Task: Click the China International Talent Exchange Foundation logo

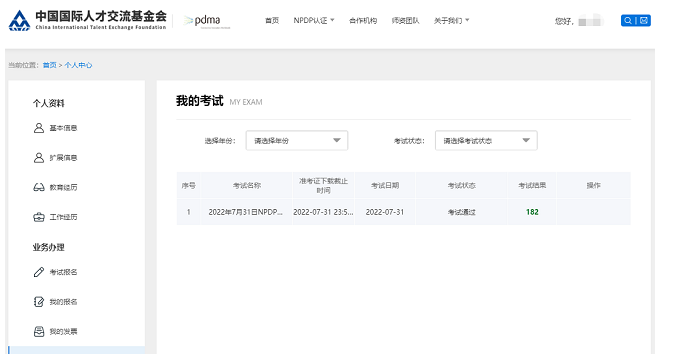Action: [87, 20]
